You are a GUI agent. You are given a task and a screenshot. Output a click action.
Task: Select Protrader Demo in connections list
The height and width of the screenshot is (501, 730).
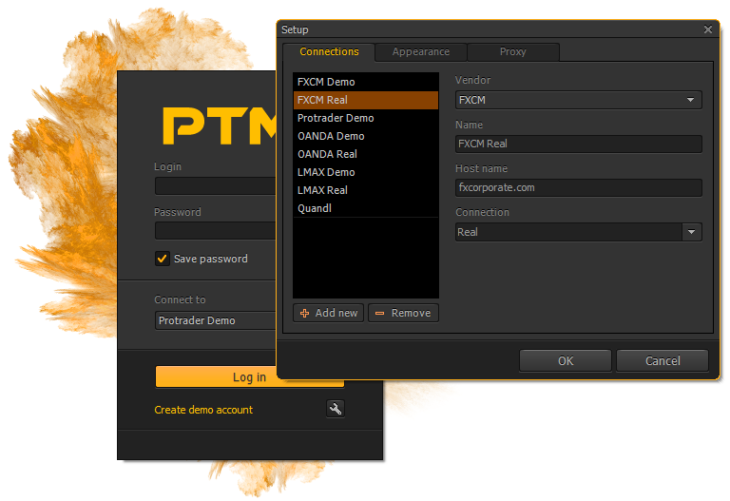coord(365,118)
